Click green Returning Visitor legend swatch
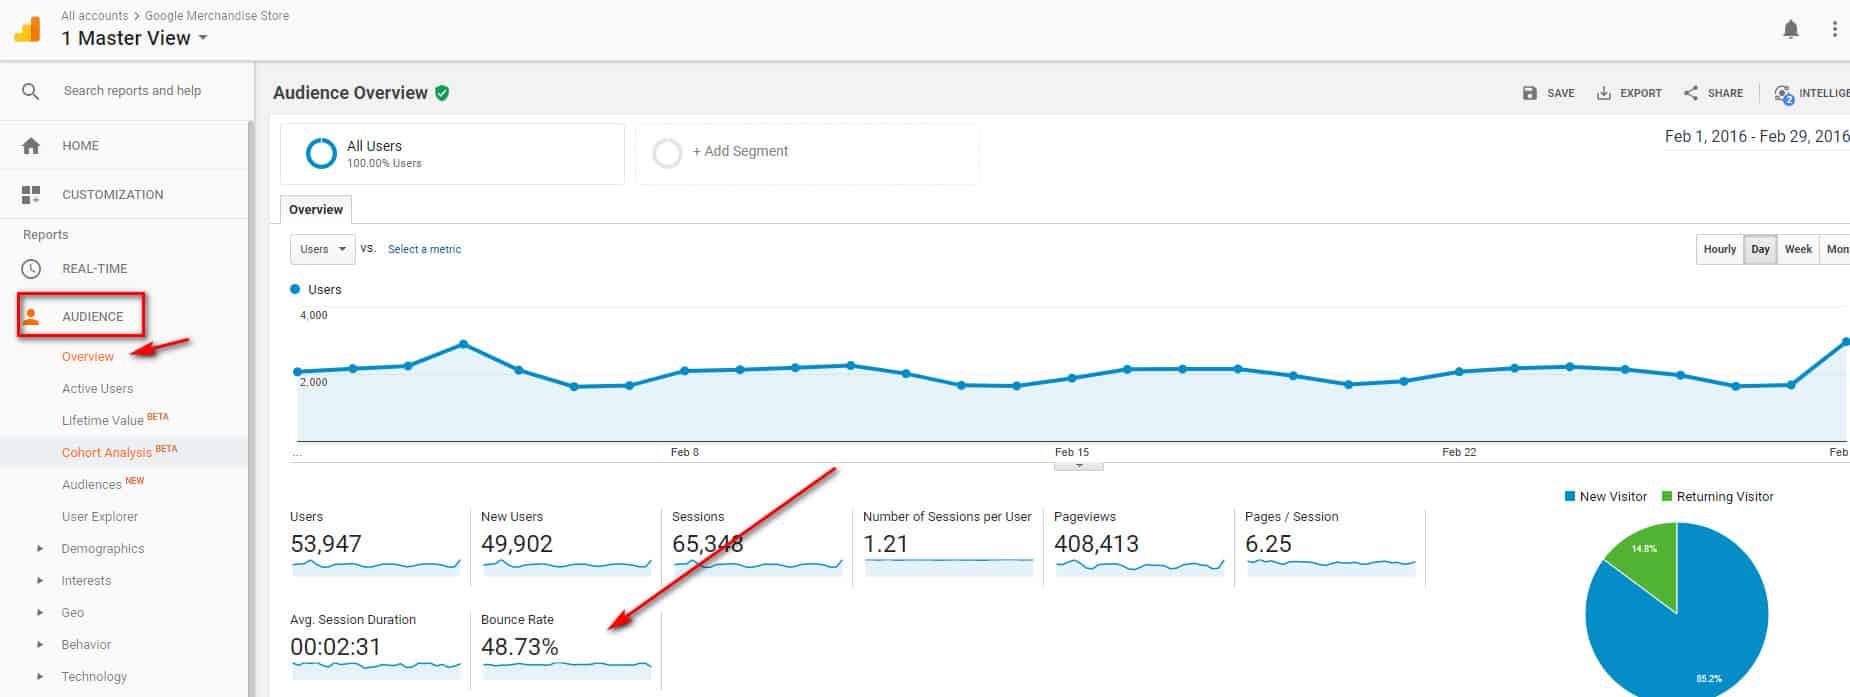 point(1667,496)
